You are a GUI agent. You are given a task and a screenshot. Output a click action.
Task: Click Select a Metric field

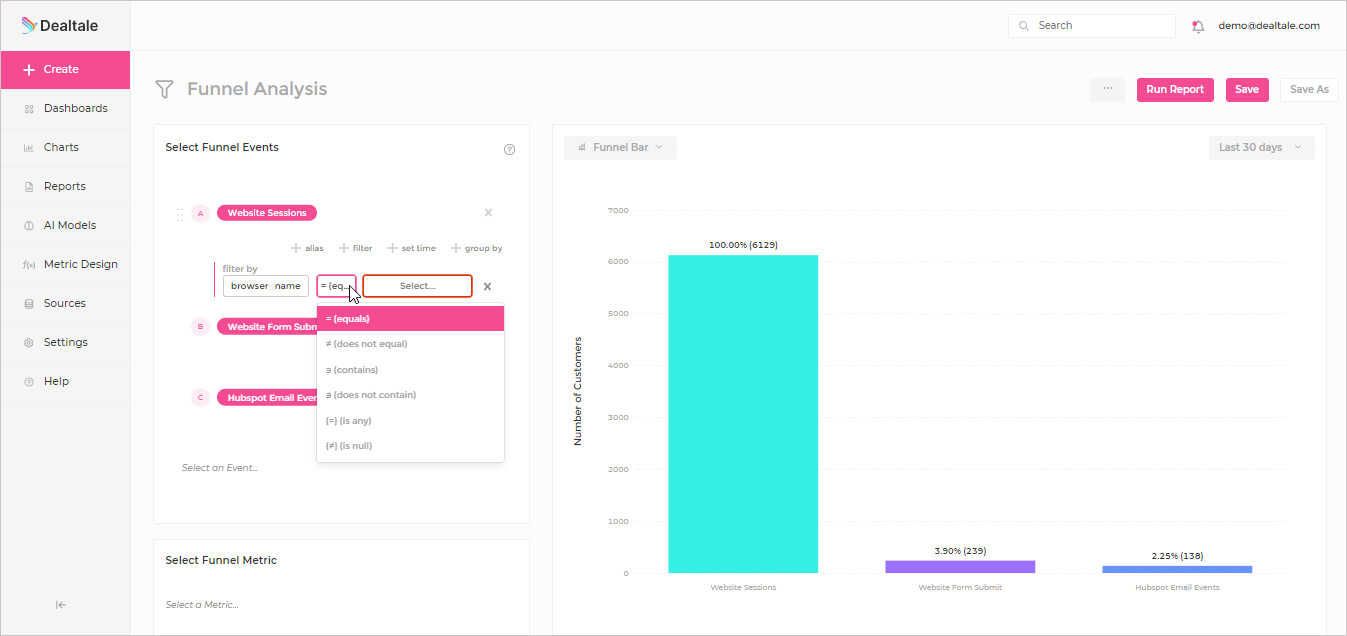202,605
